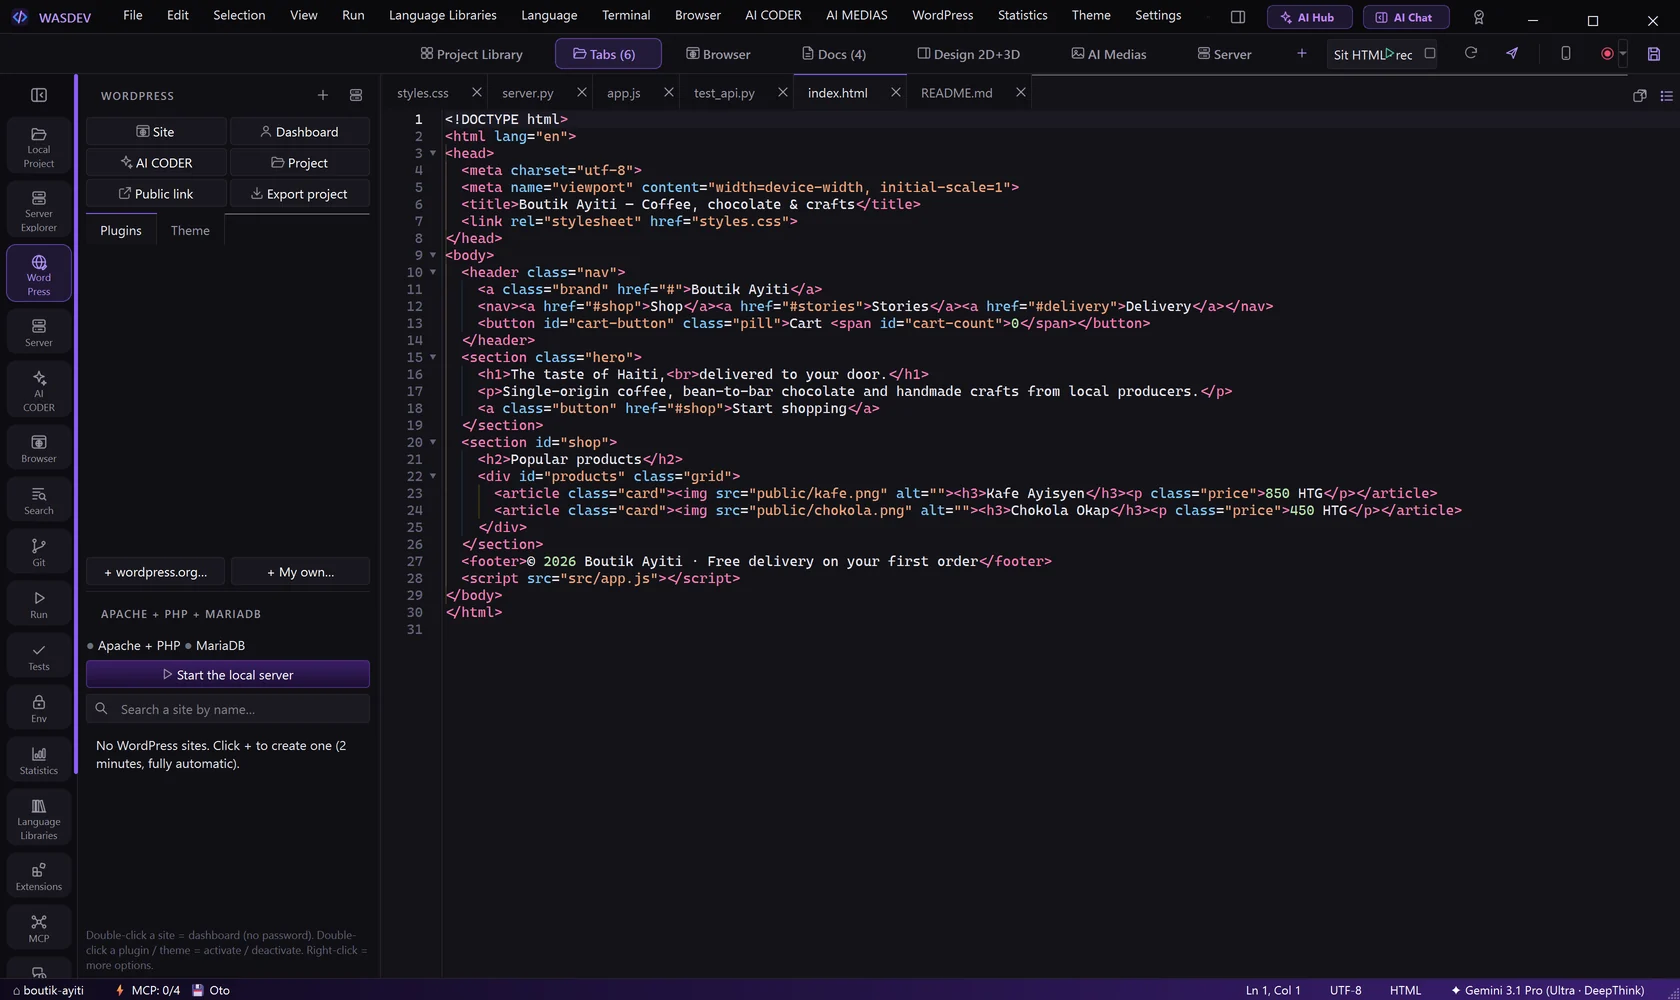Click the + wordpress.org... button
This screenshot has height=1000, width=1680.
pos(156,572)
